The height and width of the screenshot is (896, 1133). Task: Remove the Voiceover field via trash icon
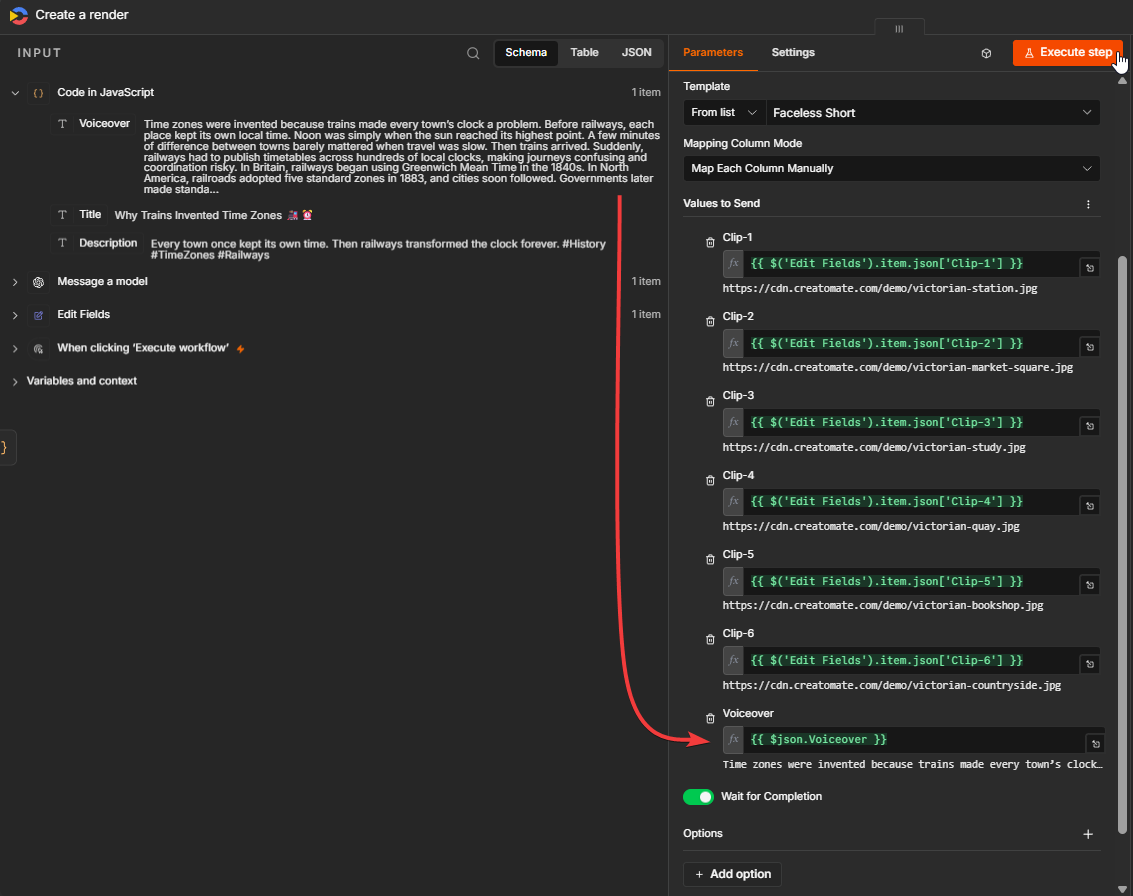click(710, 718)
